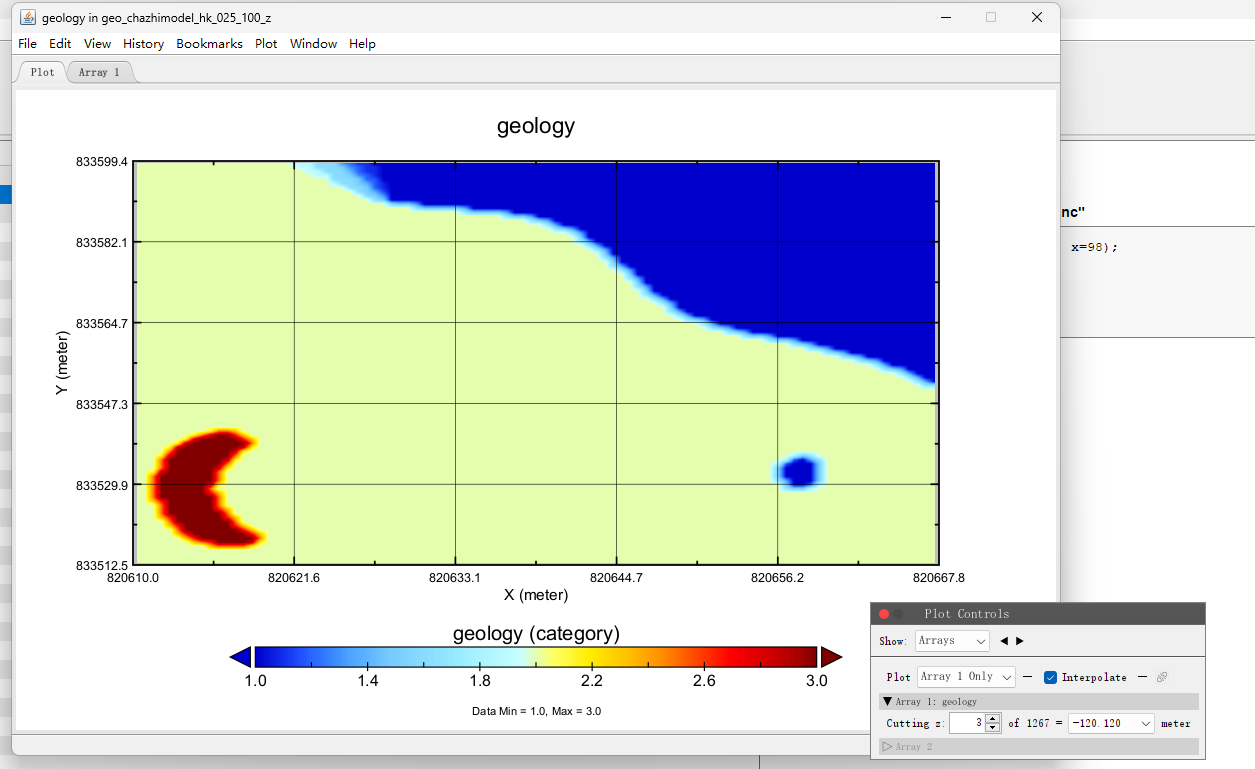The image size is (1255, 769).
Task: Disable the Interpolate checkbox
Action: click(x=1050, y=677)
